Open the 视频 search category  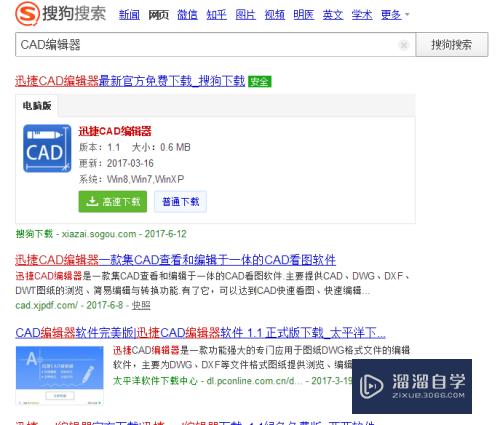275,15
